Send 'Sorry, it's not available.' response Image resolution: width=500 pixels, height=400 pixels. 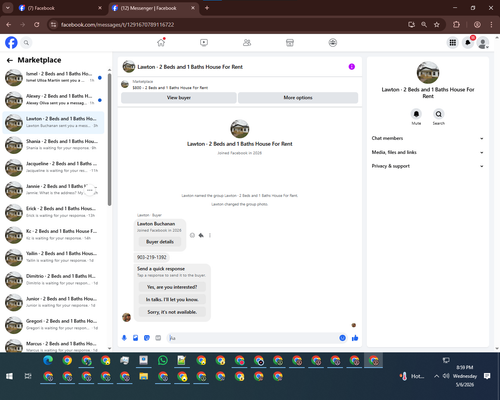click(x=172, y=312)
